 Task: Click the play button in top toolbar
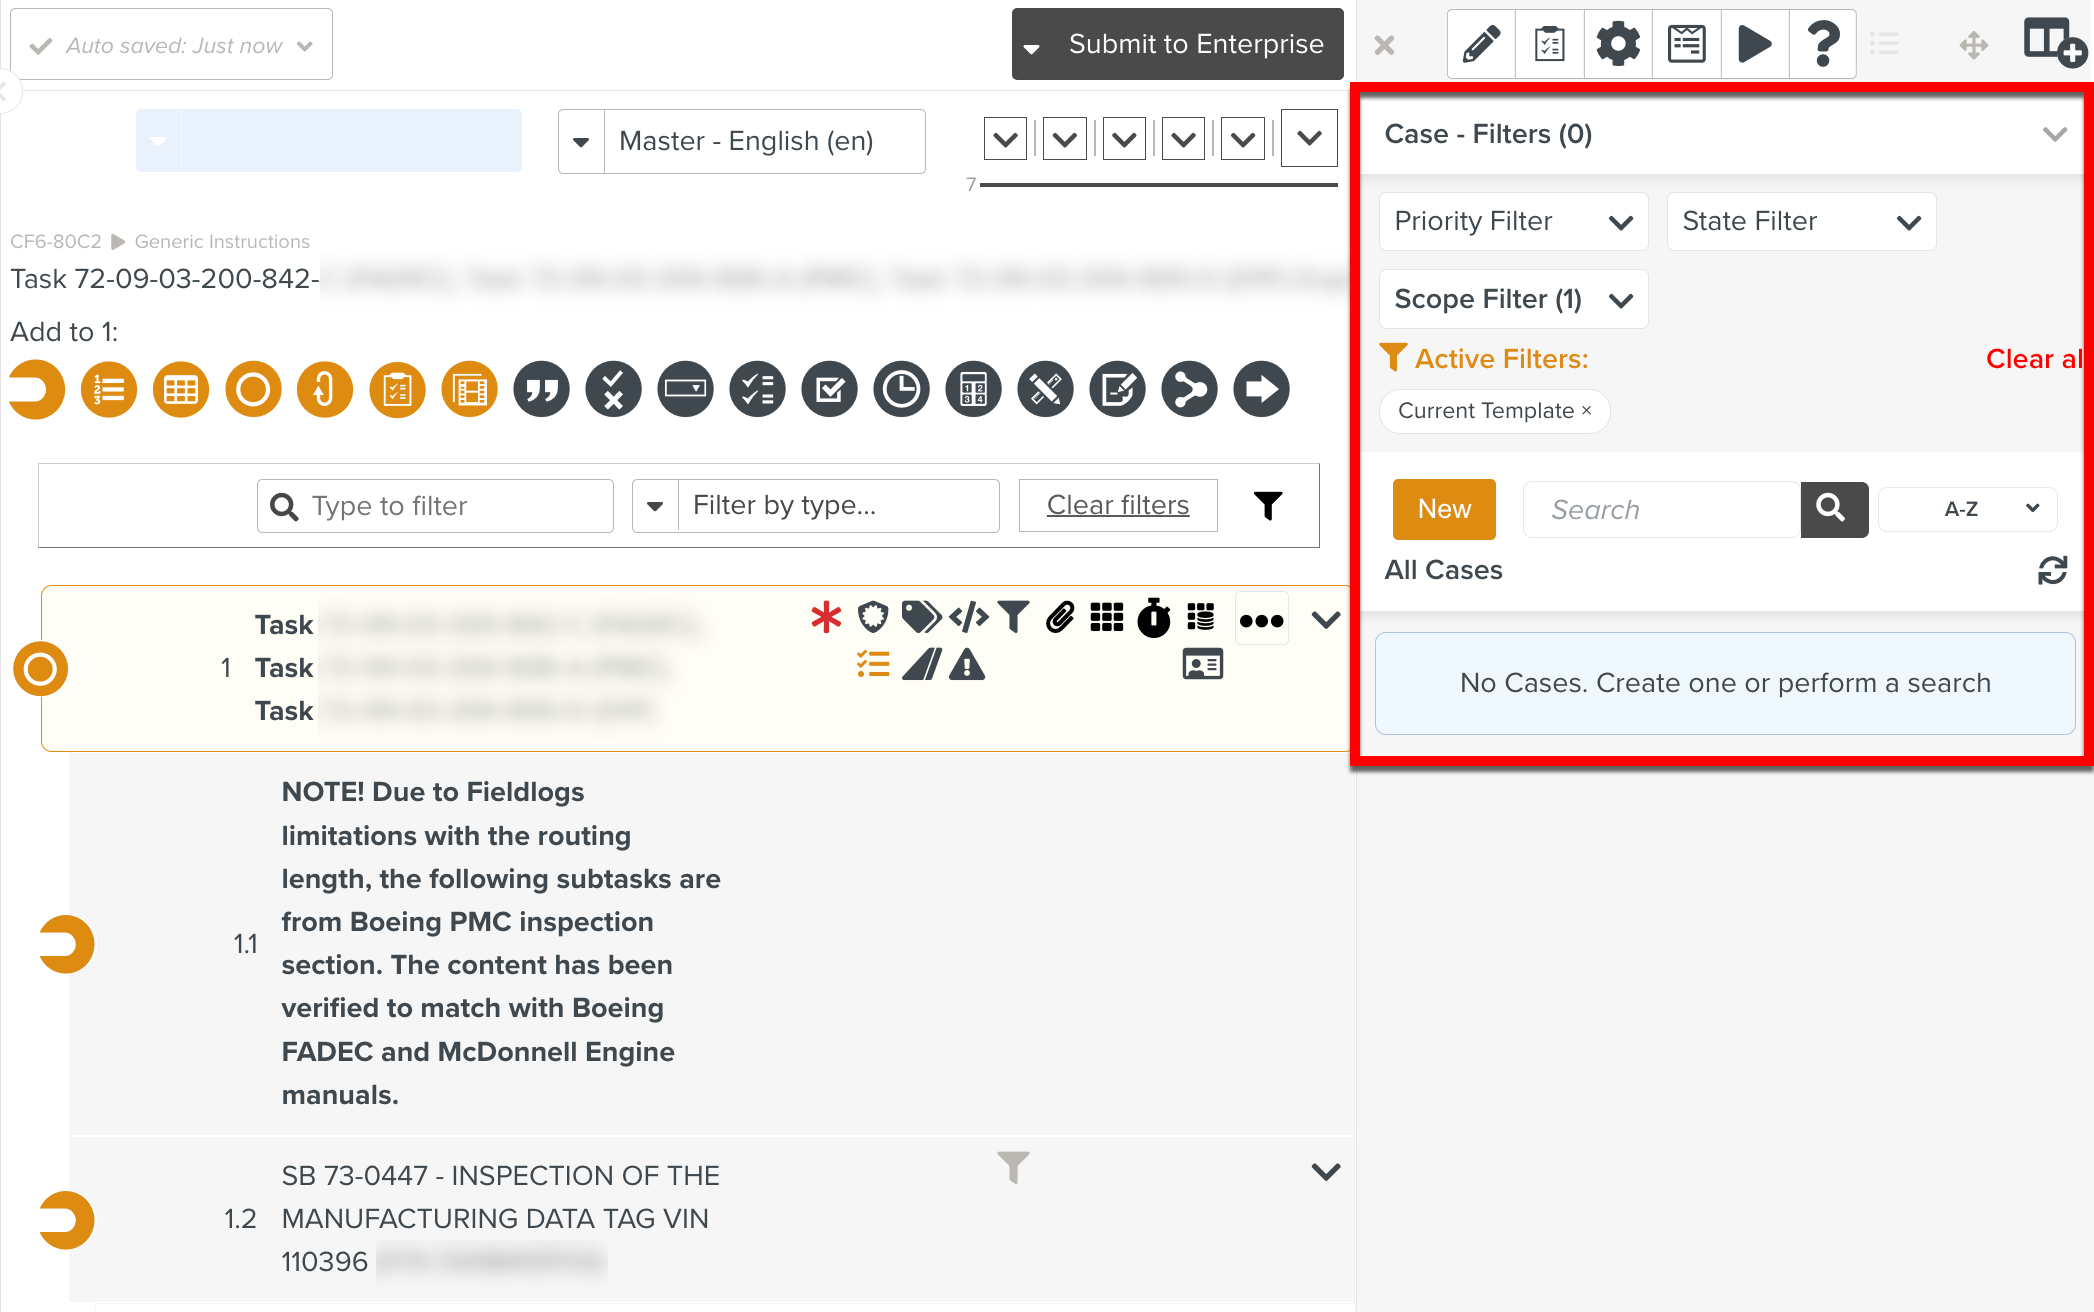(1754, 44)
